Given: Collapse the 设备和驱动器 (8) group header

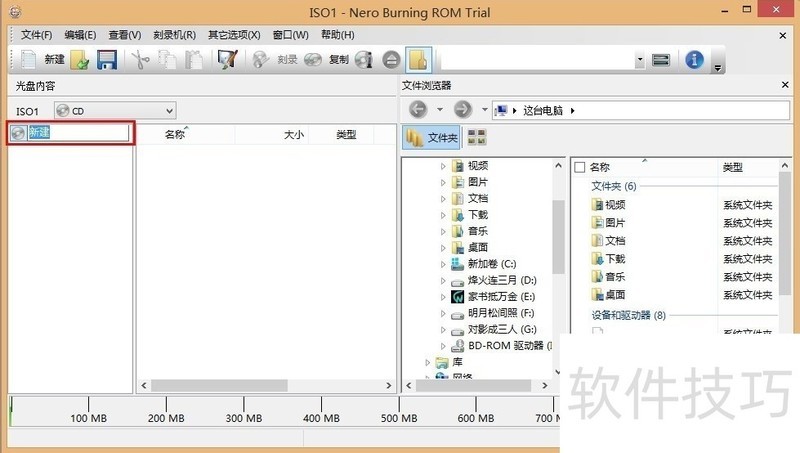Looking at the screenshot, I should pyautogui.click(x=628, y=315).
